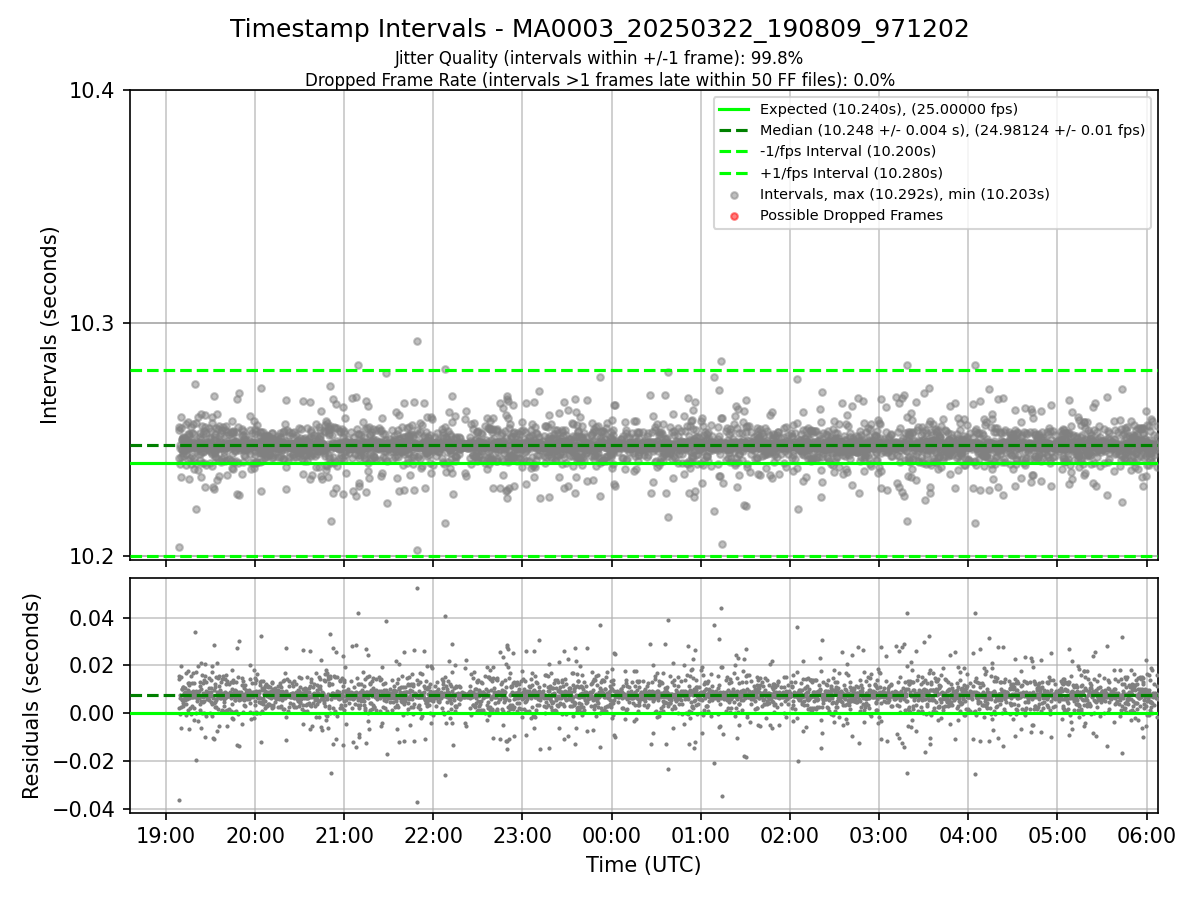Click the dark green dashed Median legend sample

tap(735, 130)
